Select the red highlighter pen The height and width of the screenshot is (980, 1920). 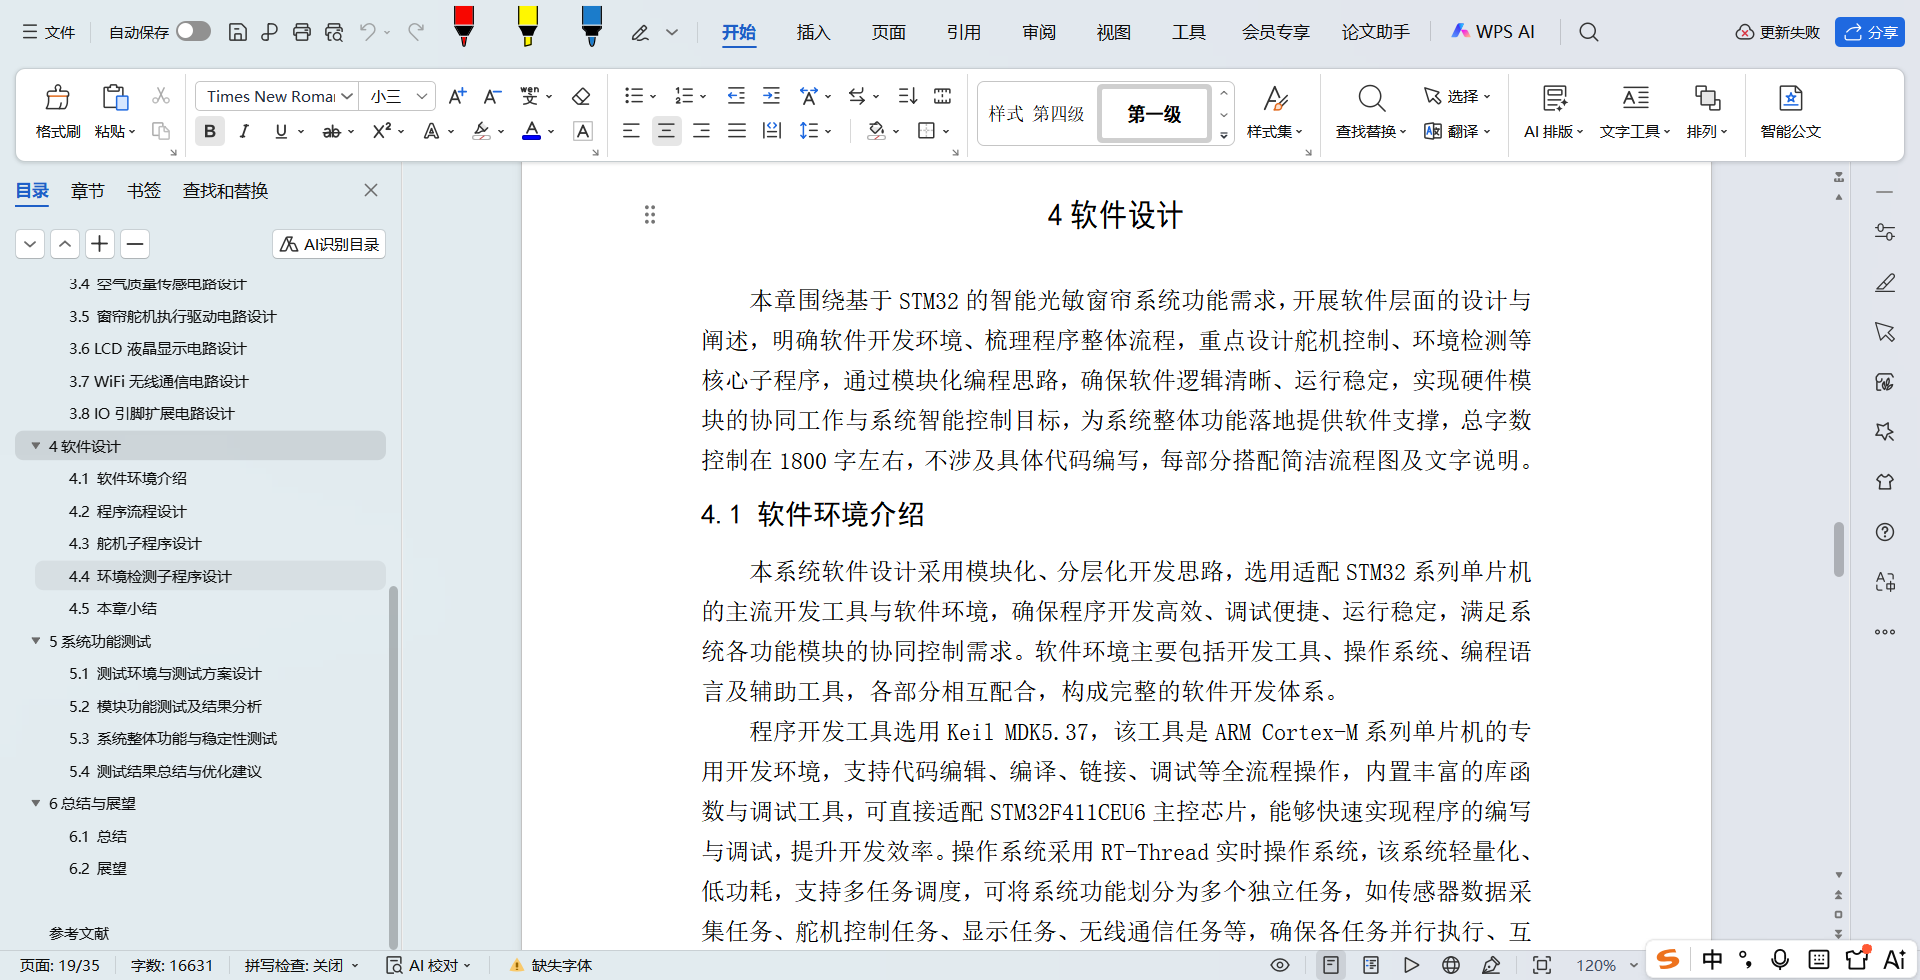coord(463,26)
